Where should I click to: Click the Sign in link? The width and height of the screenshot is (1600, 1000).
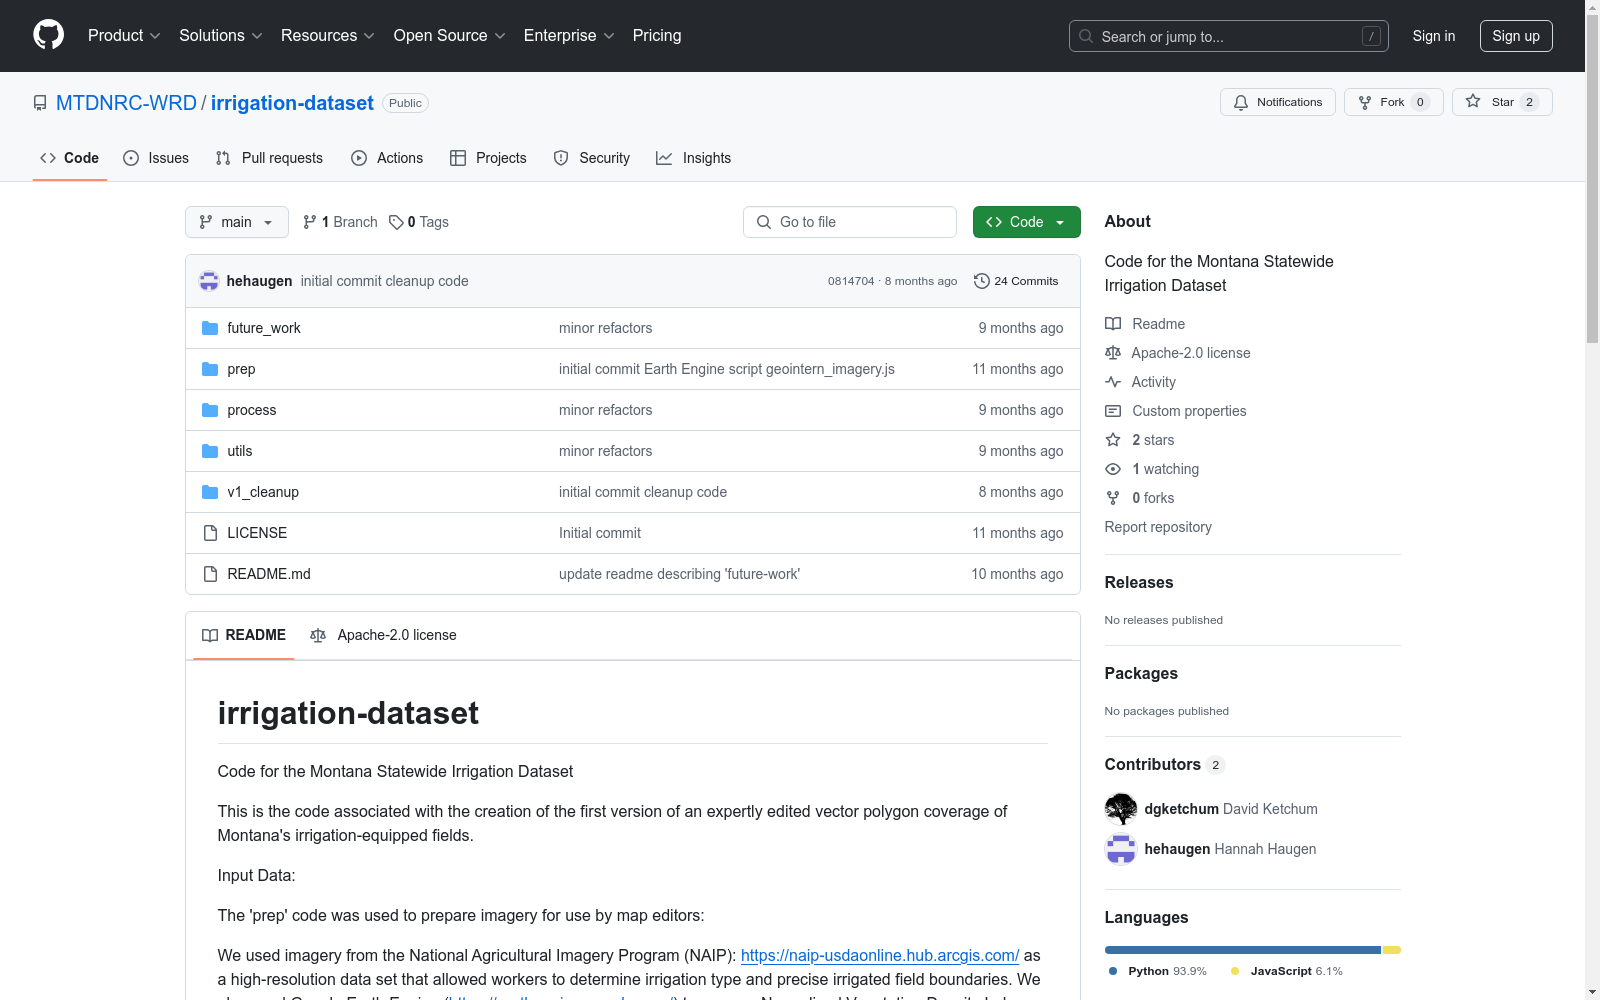click(1434, 36)
